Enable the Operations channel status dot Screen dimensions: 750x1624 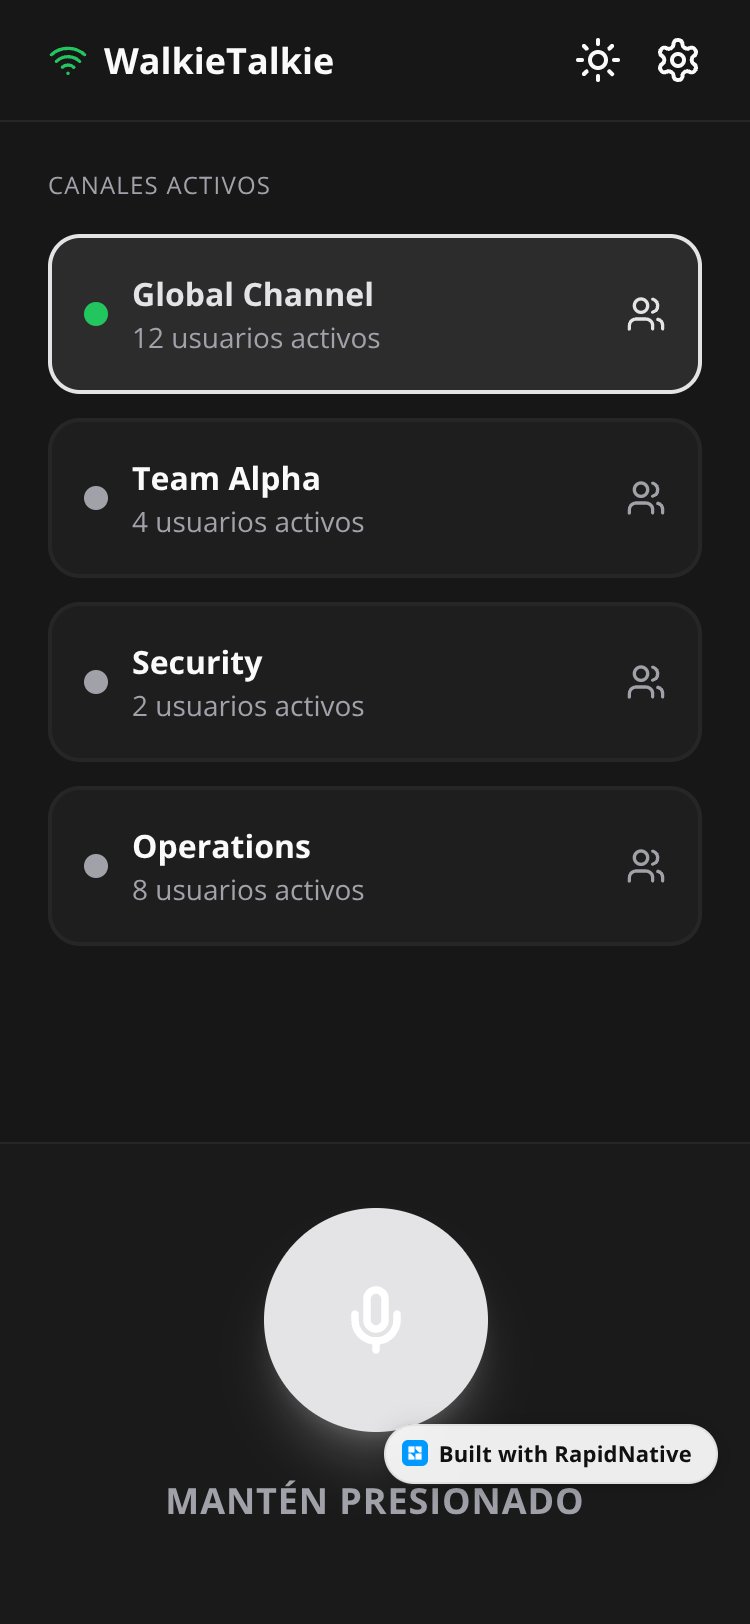pos(96,866)
